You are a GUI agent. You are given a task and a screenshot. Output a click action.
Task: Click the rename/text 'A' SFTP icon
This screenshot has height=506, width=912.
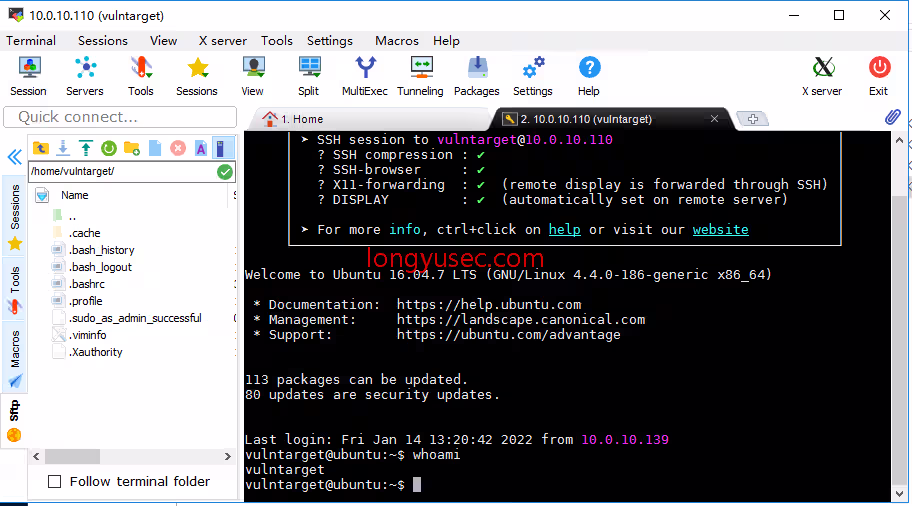point(201,148)
